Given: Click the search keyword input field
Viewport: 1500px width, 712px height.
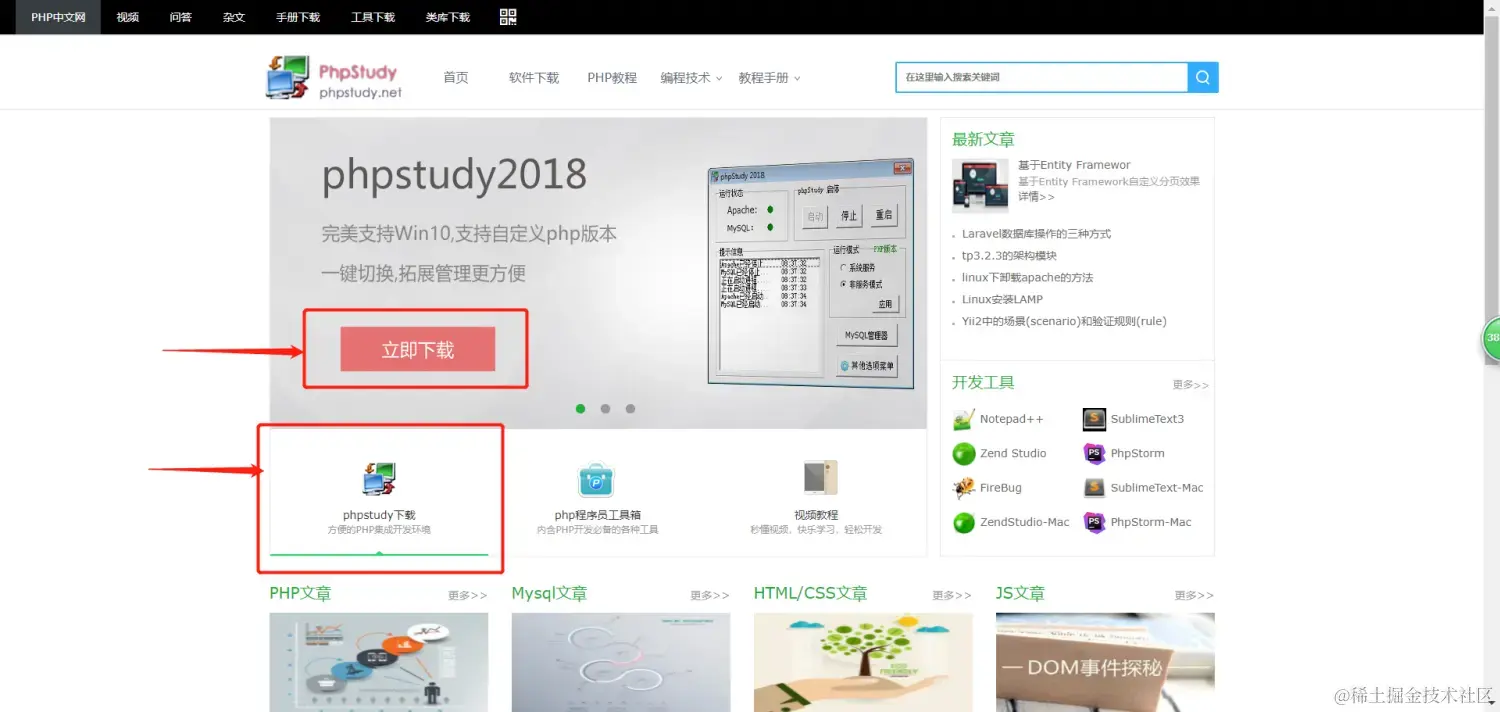Looking at the screenshot, I should [x=1041, y=77].
